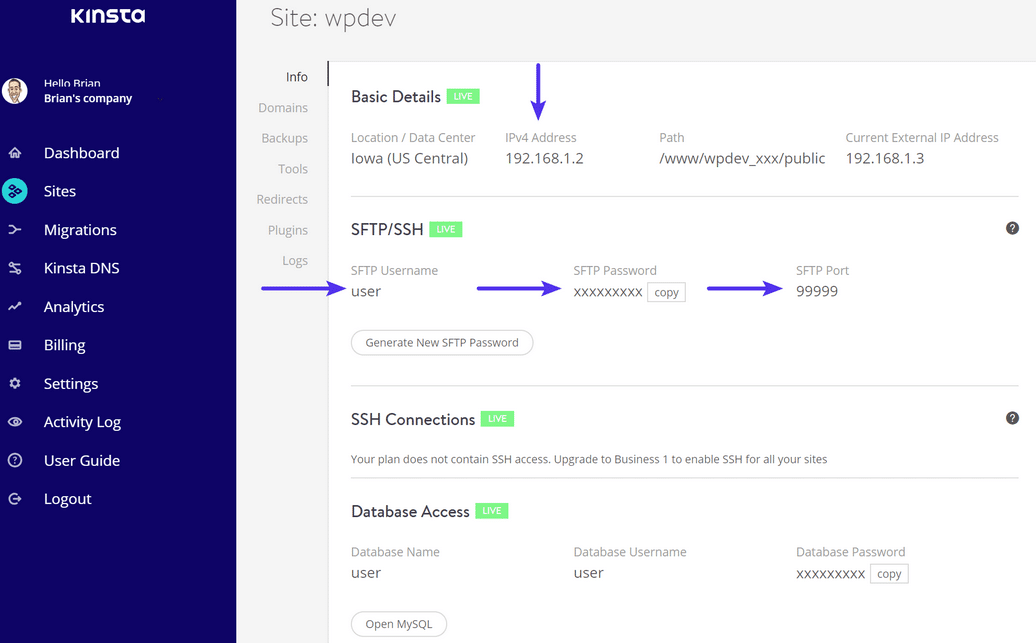
Task: Click Logout at sidebar bottom
Action: pyautogui.click(x=15, y=498)
